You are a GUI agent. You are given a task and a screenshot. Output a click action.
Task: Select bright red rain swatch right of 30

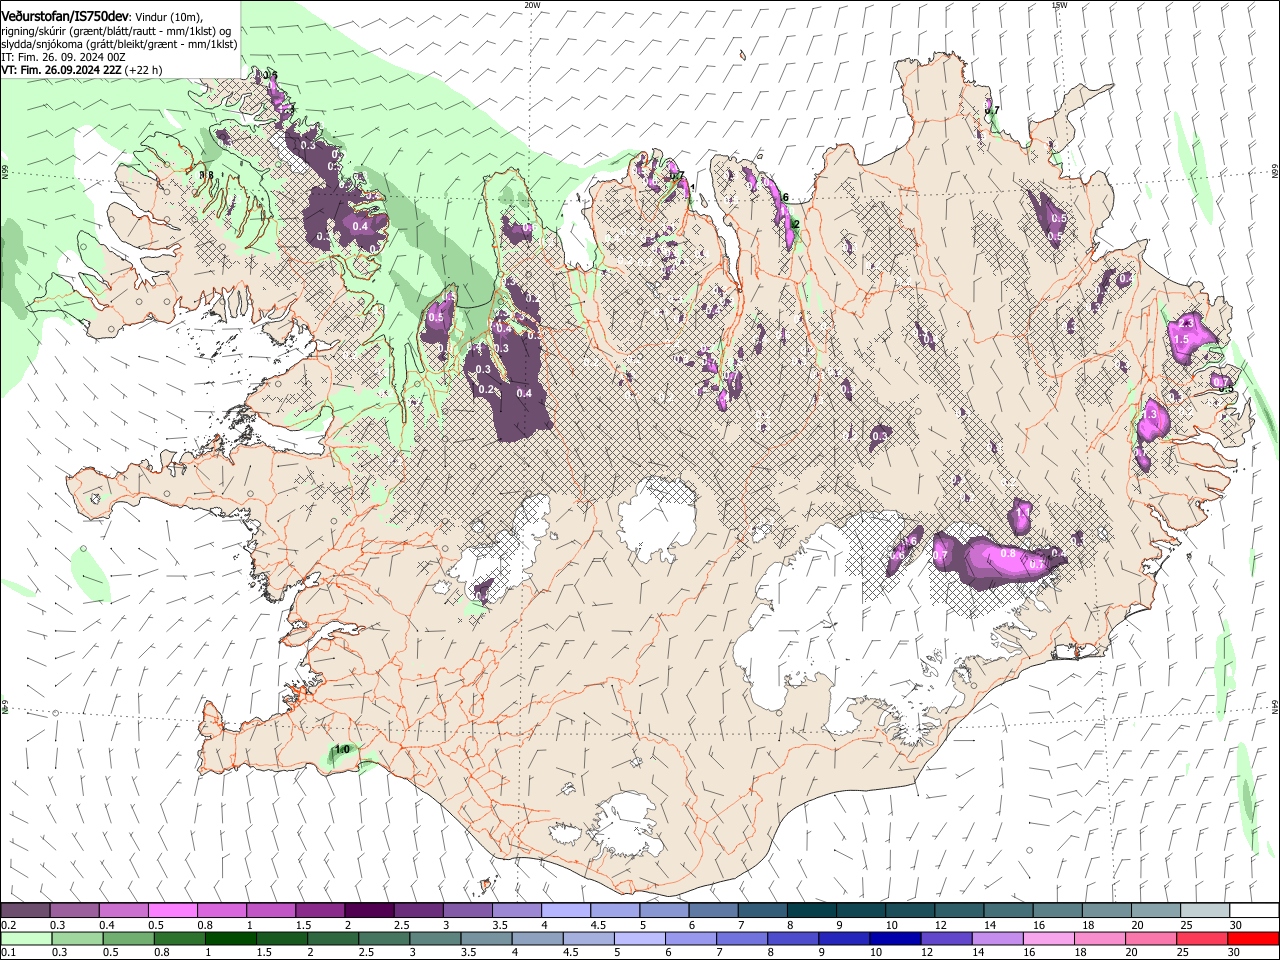point(1254,938)
